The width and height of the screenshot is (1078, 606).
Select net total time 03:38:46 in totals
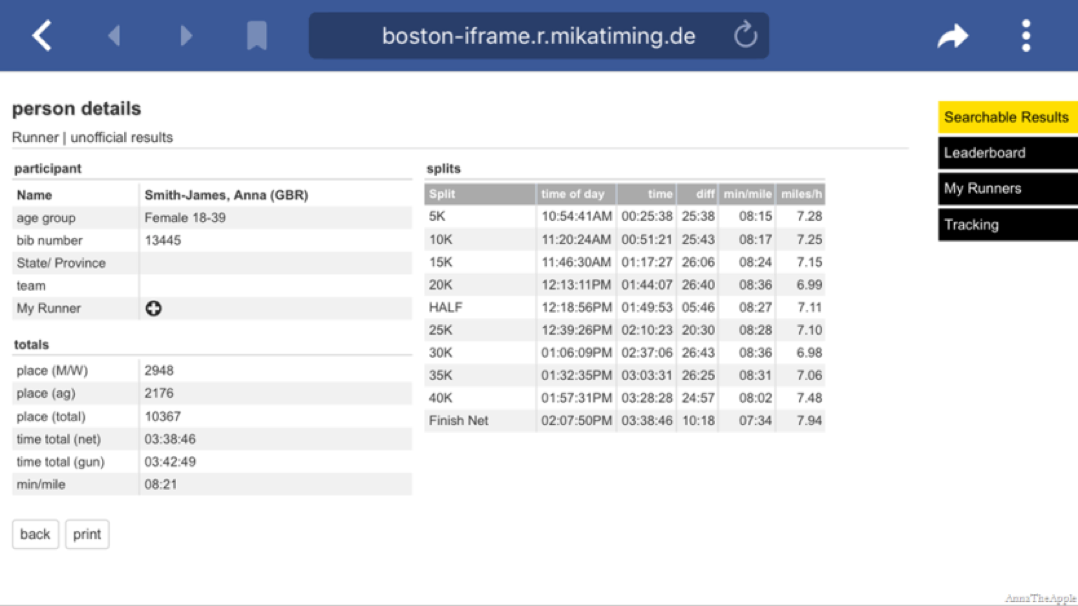(170, 440)
